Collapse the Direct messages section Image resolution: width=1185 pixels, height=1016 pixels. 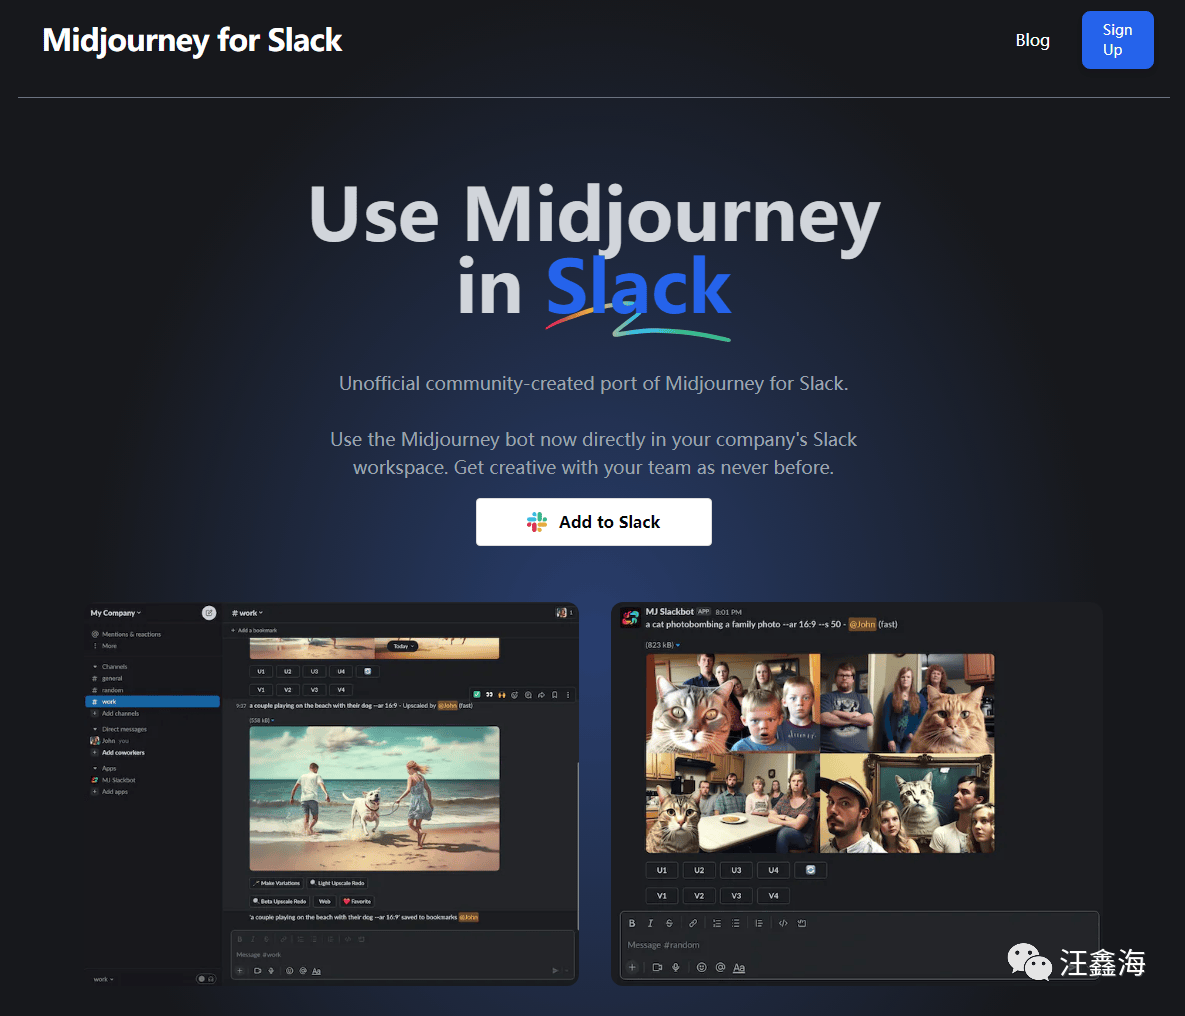point(94,729)
